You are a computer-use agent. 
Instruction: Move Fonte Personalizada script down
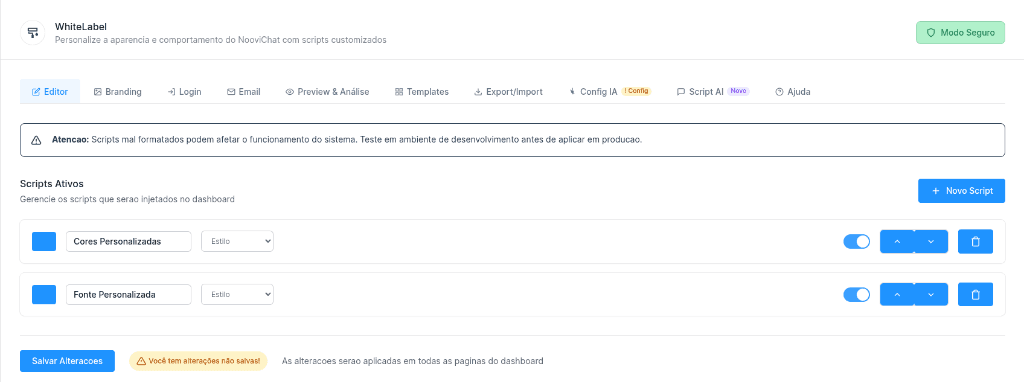(x=931, y=294)
